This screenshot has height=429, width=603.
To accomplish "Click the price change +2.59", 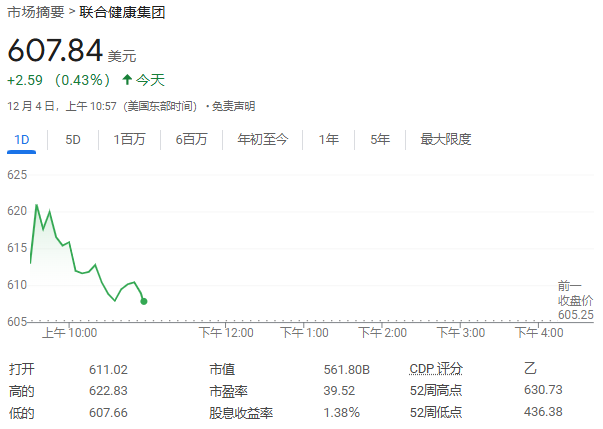I will (25, 80).
